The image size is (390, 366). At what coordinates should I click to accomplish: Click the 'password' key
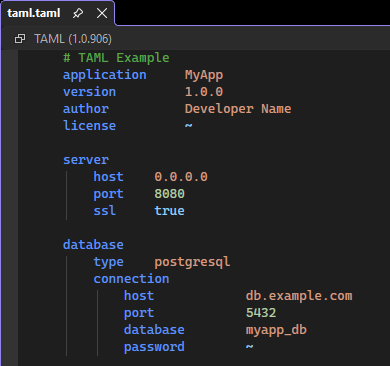(x=154, y=347)
